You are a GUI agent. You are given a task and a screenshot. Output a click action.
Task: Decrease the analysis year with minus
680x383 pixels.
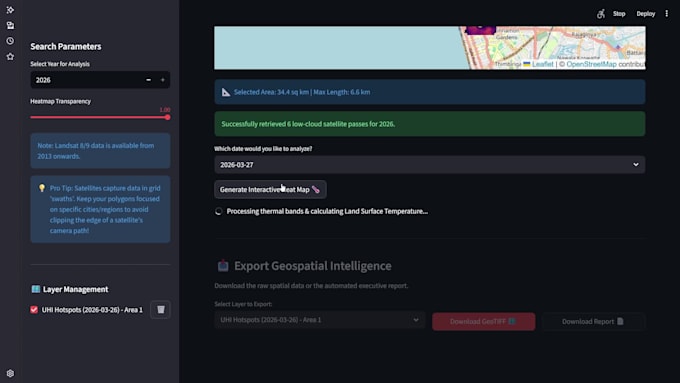[148, 80]
